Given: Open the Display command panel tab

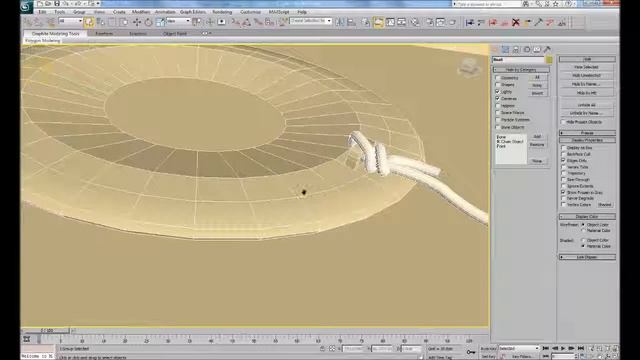Looking at the screenshot, I should click(x=537, y=49).
